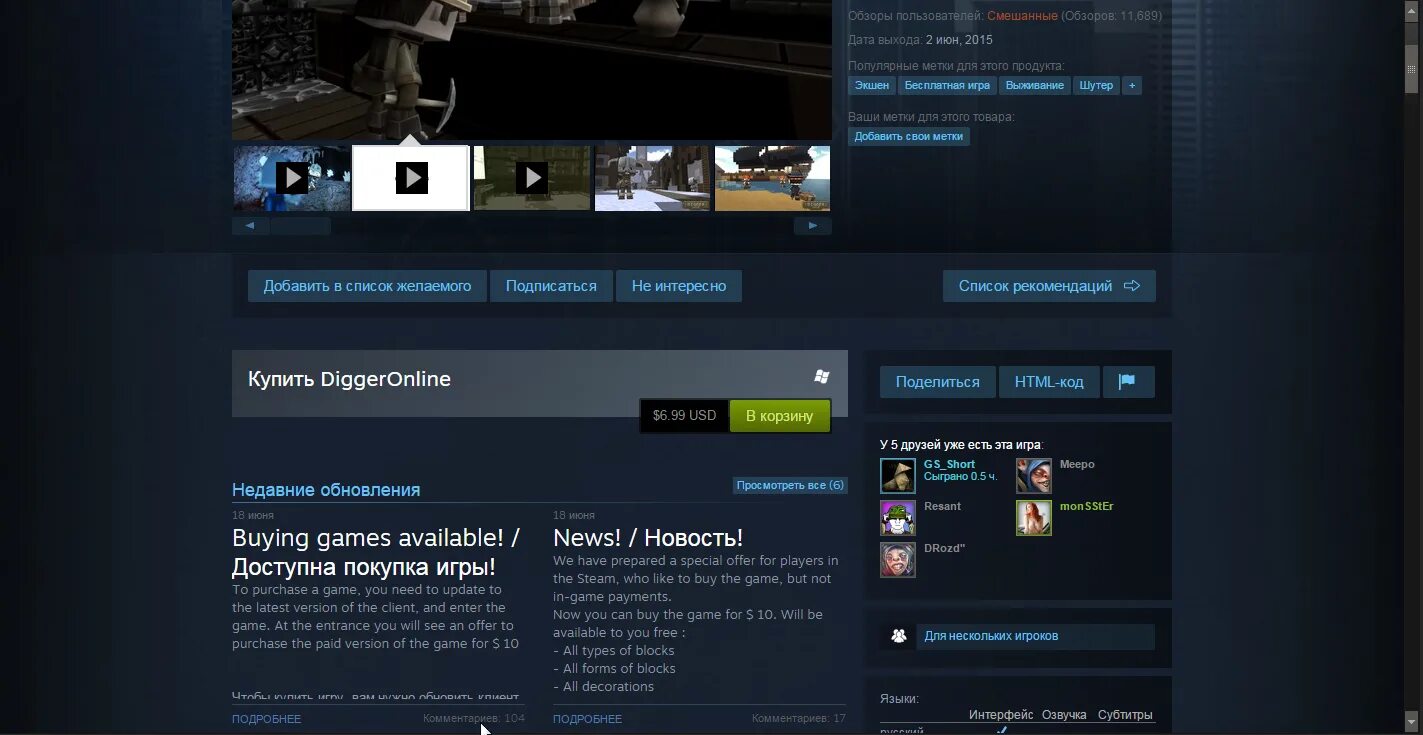Click the main video player area
The height and width of the screenshot is (735, 1423).
pyautogui.click(x=532, y=68)
